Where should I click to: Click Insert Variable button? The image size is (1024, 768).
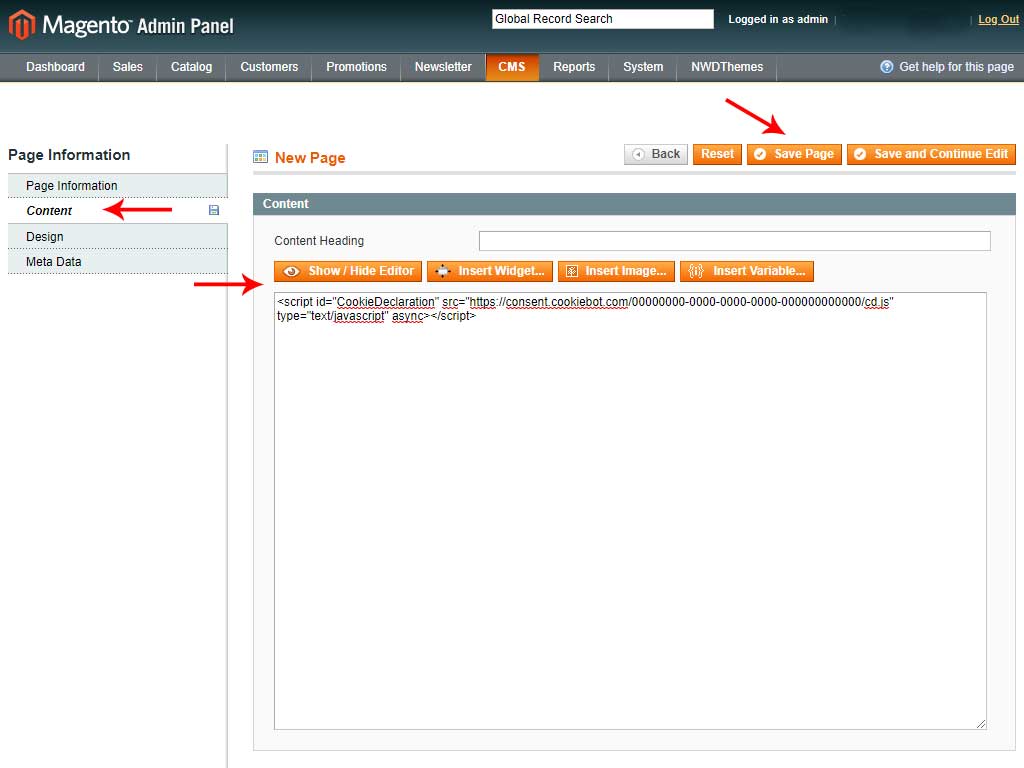746,271
